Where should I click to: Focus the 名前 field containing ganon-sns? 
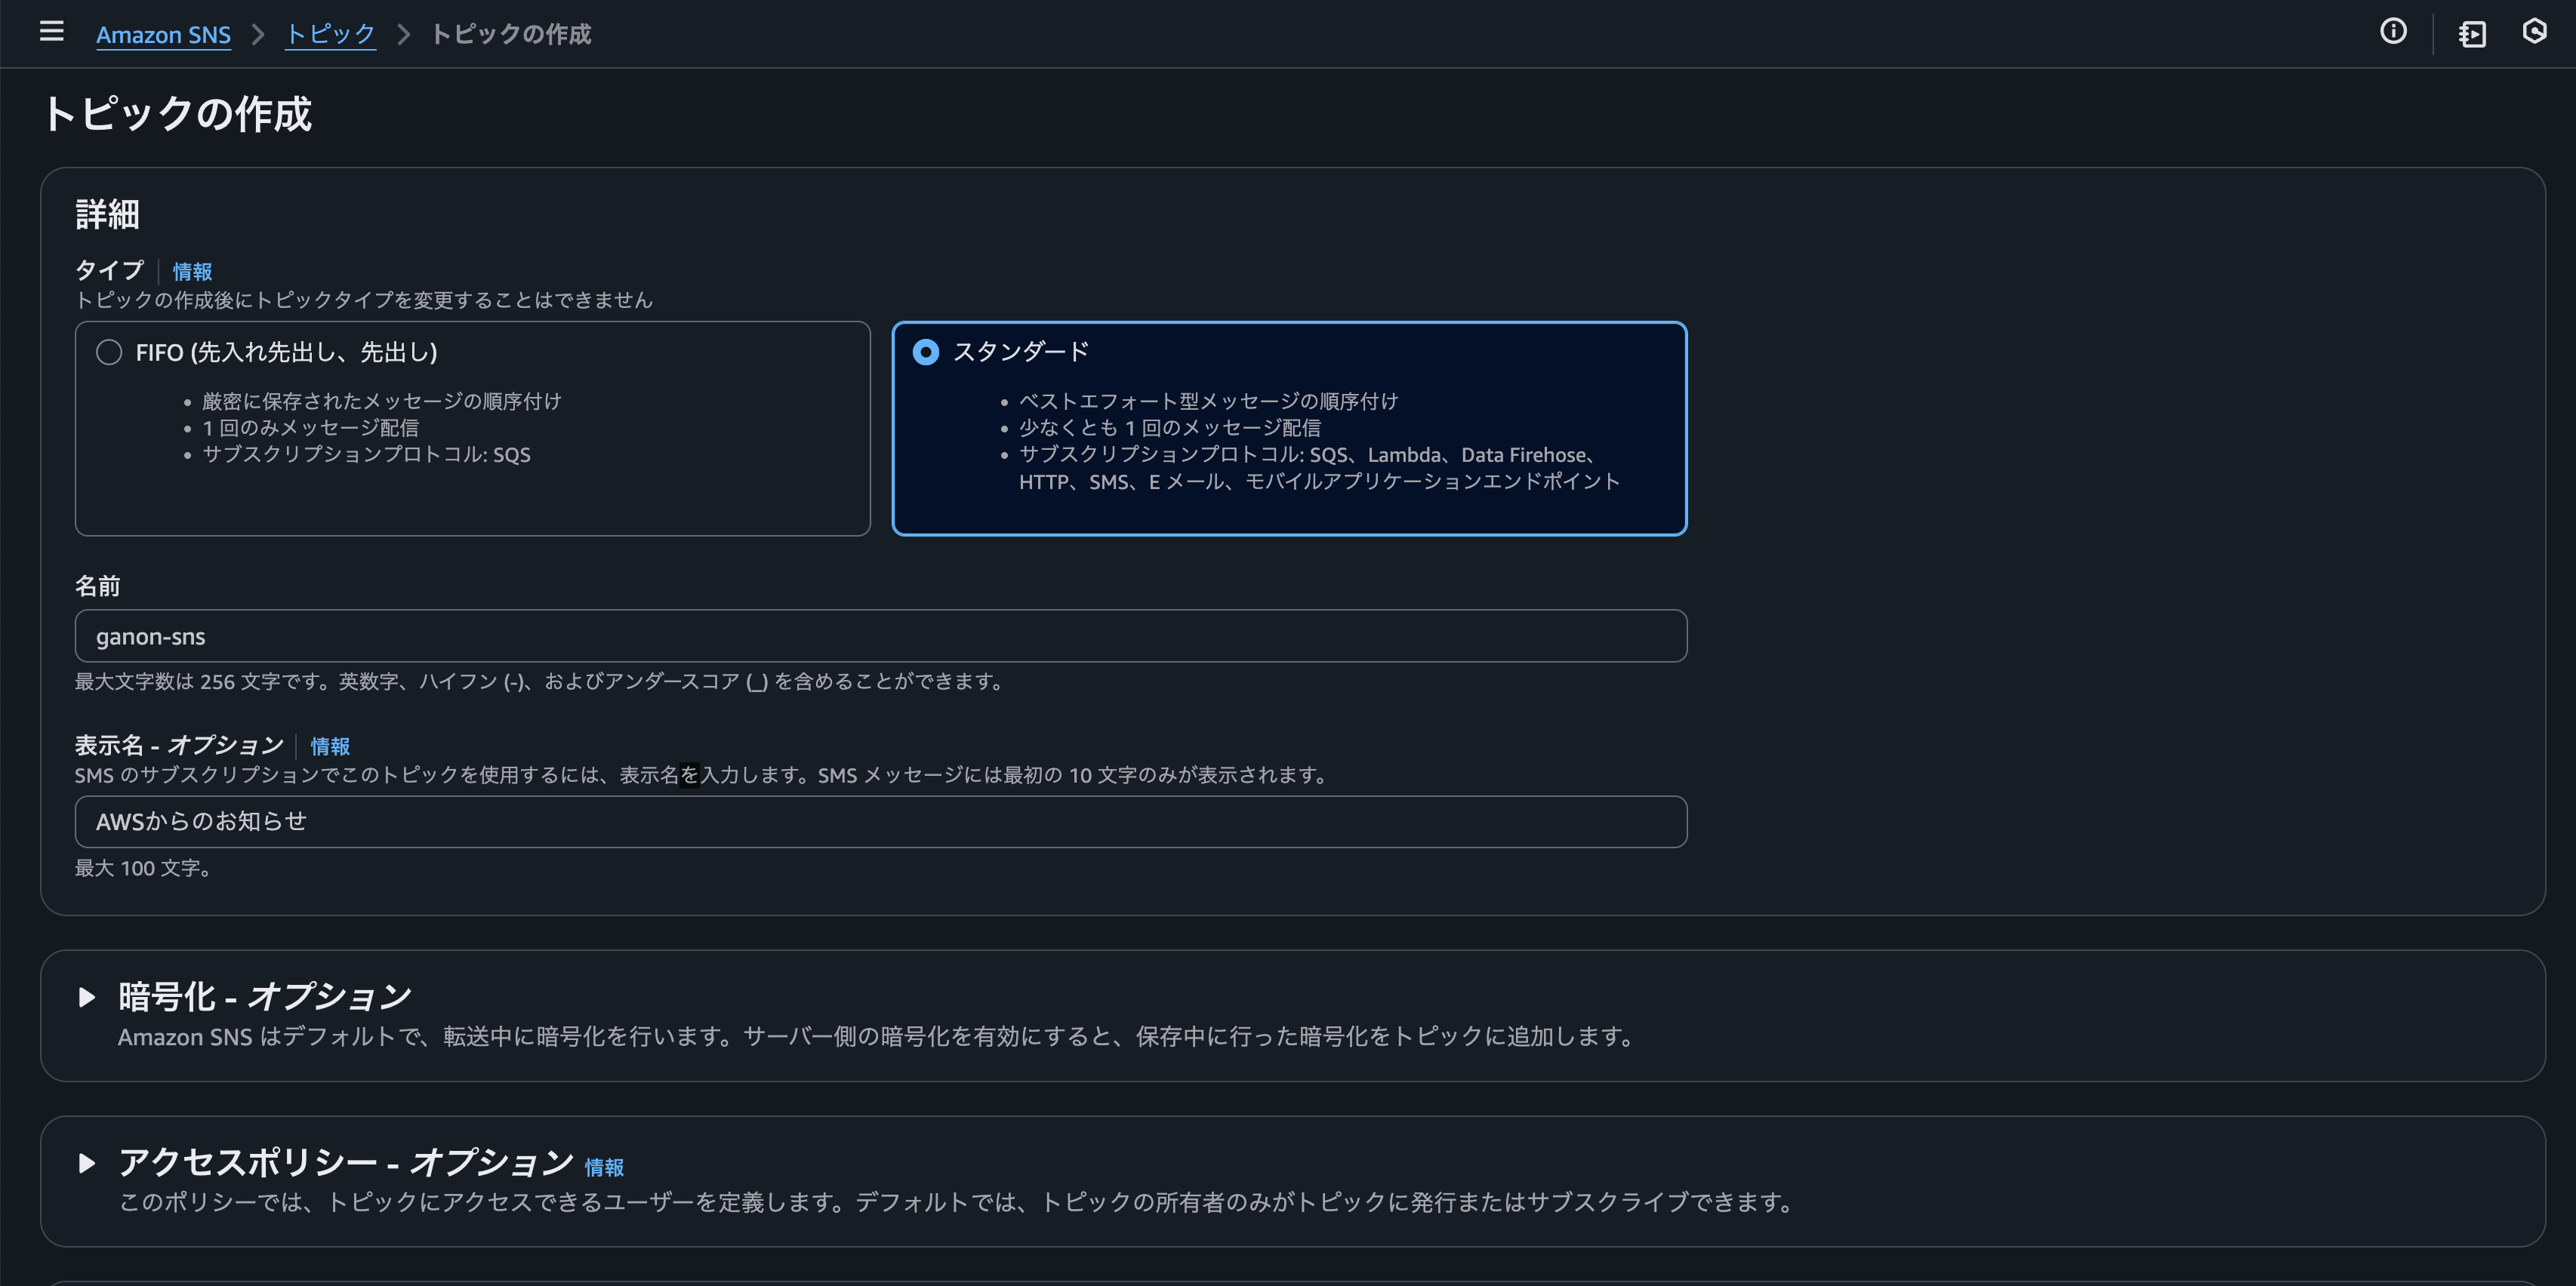click(x=880, y=636)
